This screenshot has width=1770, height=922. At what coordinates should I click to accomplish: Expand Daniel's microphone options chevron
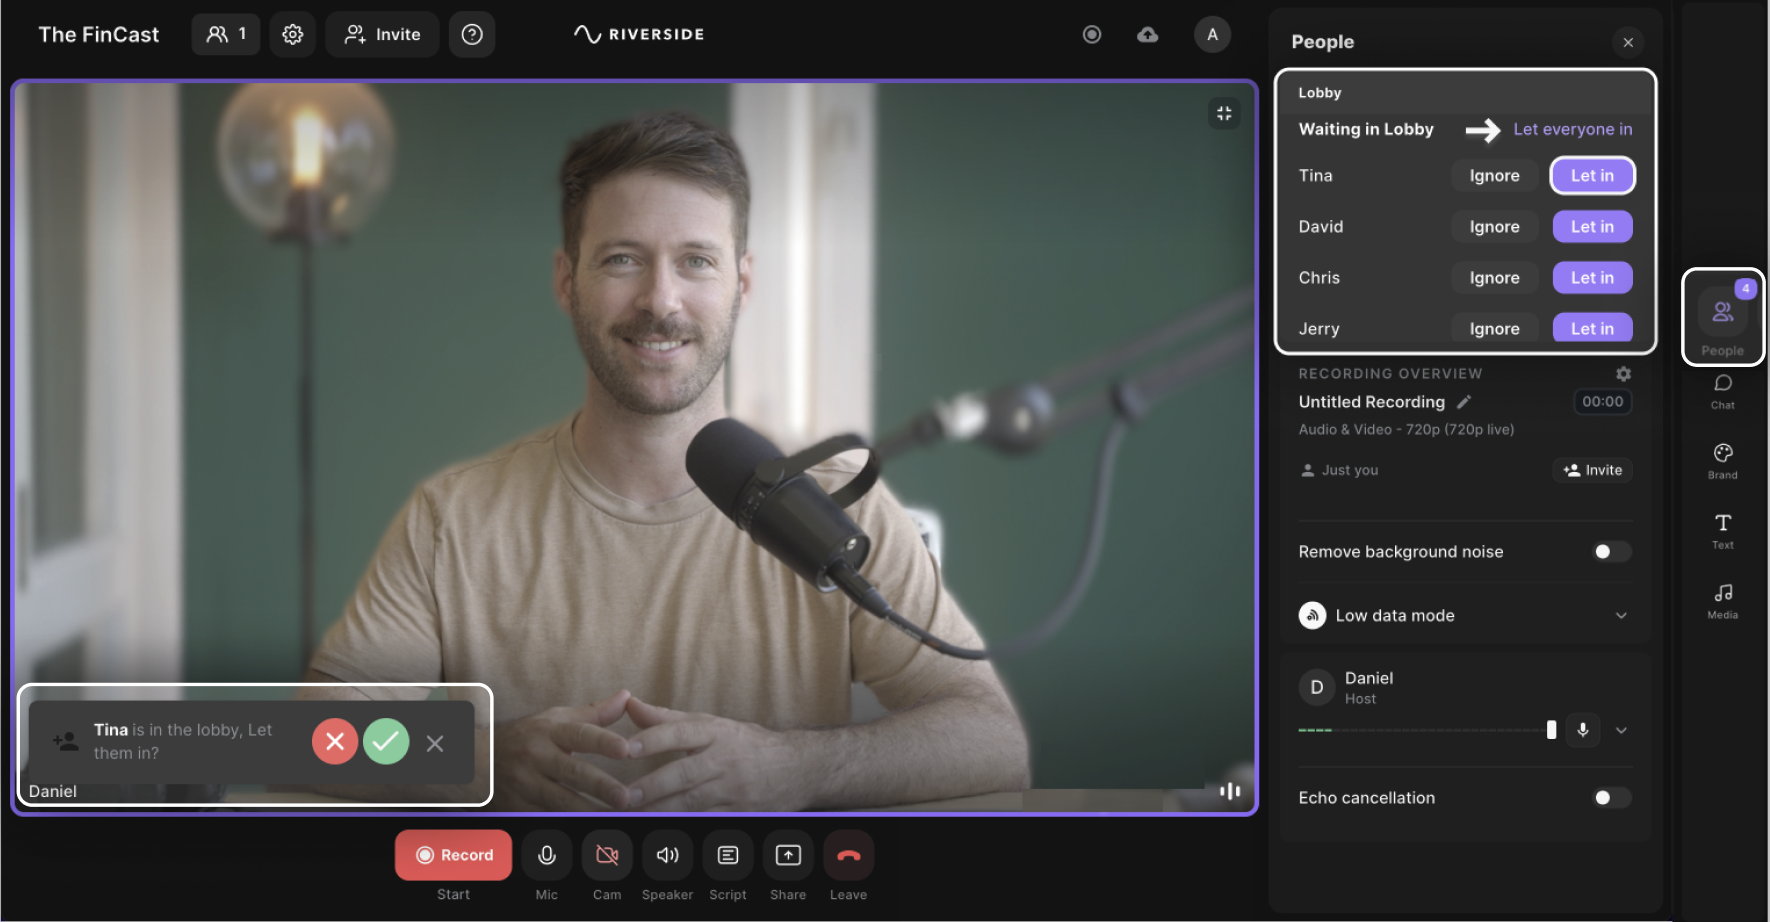click(x=1621, y=731)
